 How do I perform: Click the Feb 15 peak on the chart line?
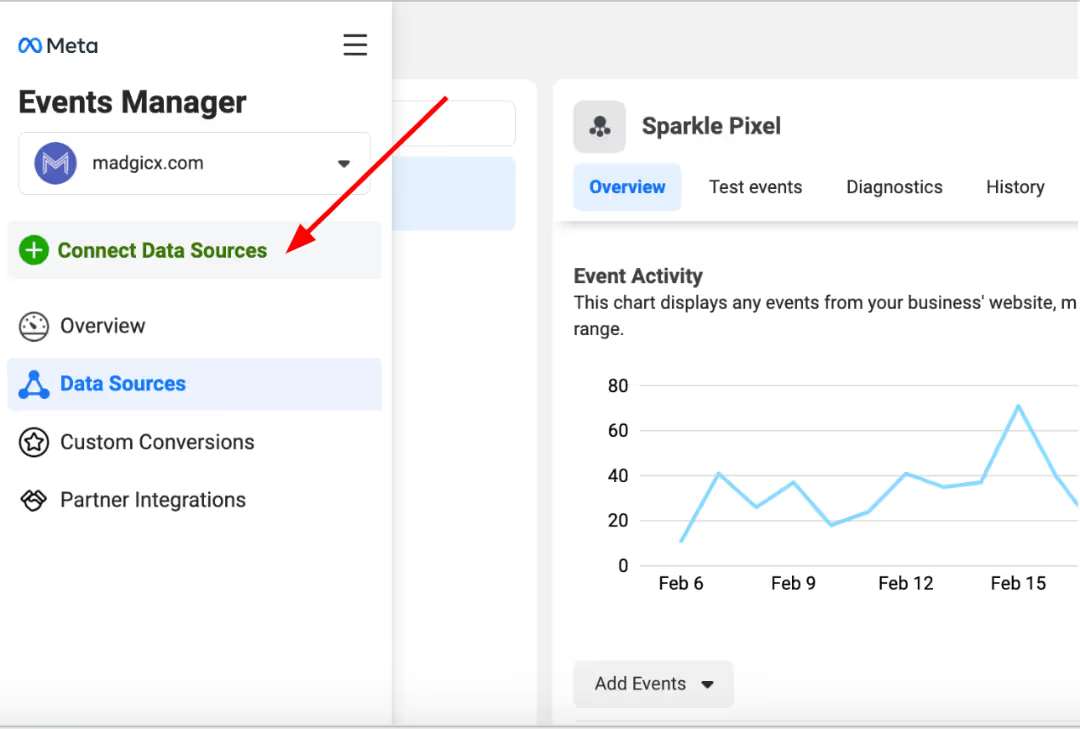[1018, 407]
